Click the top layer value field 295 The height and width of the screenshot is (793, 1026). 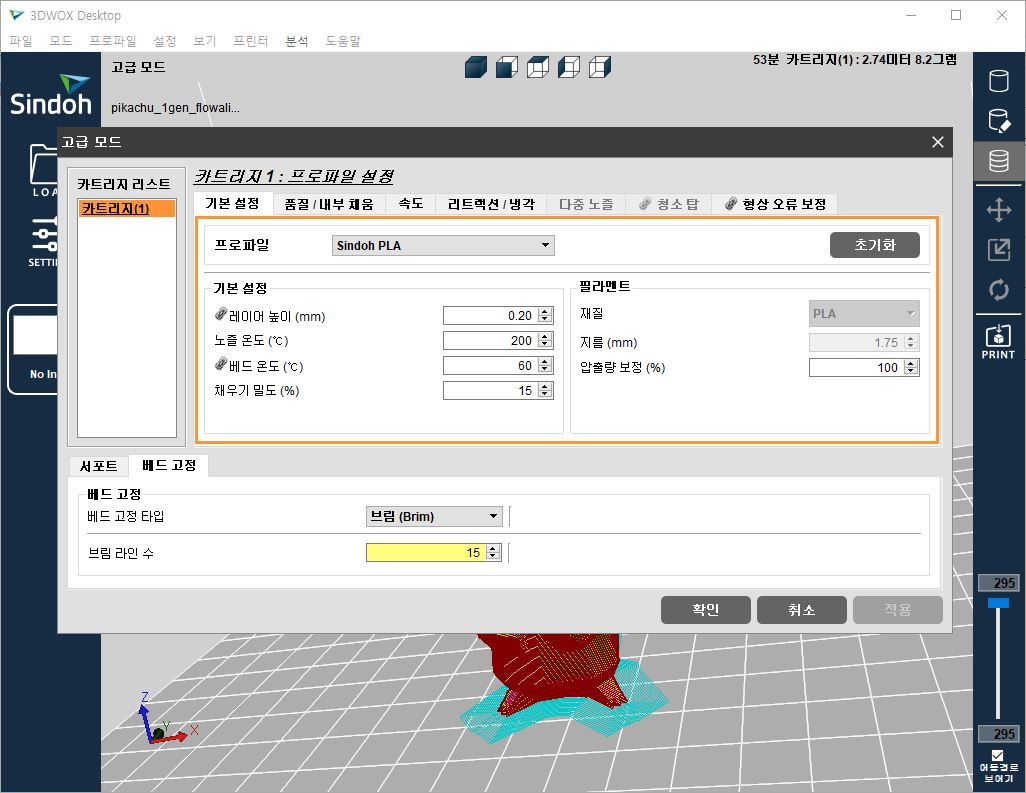click(x=997, y=582)
